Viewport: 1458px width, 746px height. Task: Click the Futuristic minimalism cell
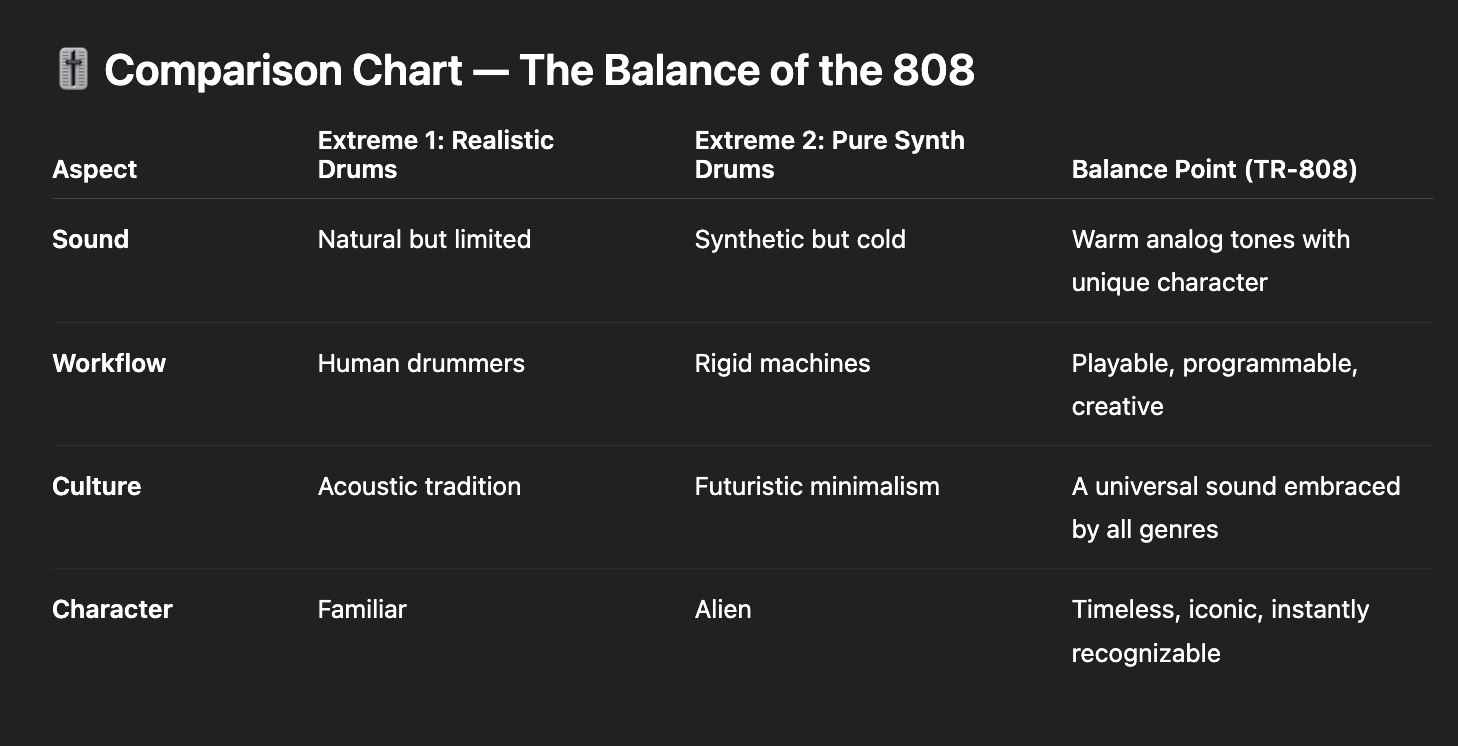pos(817,486)
